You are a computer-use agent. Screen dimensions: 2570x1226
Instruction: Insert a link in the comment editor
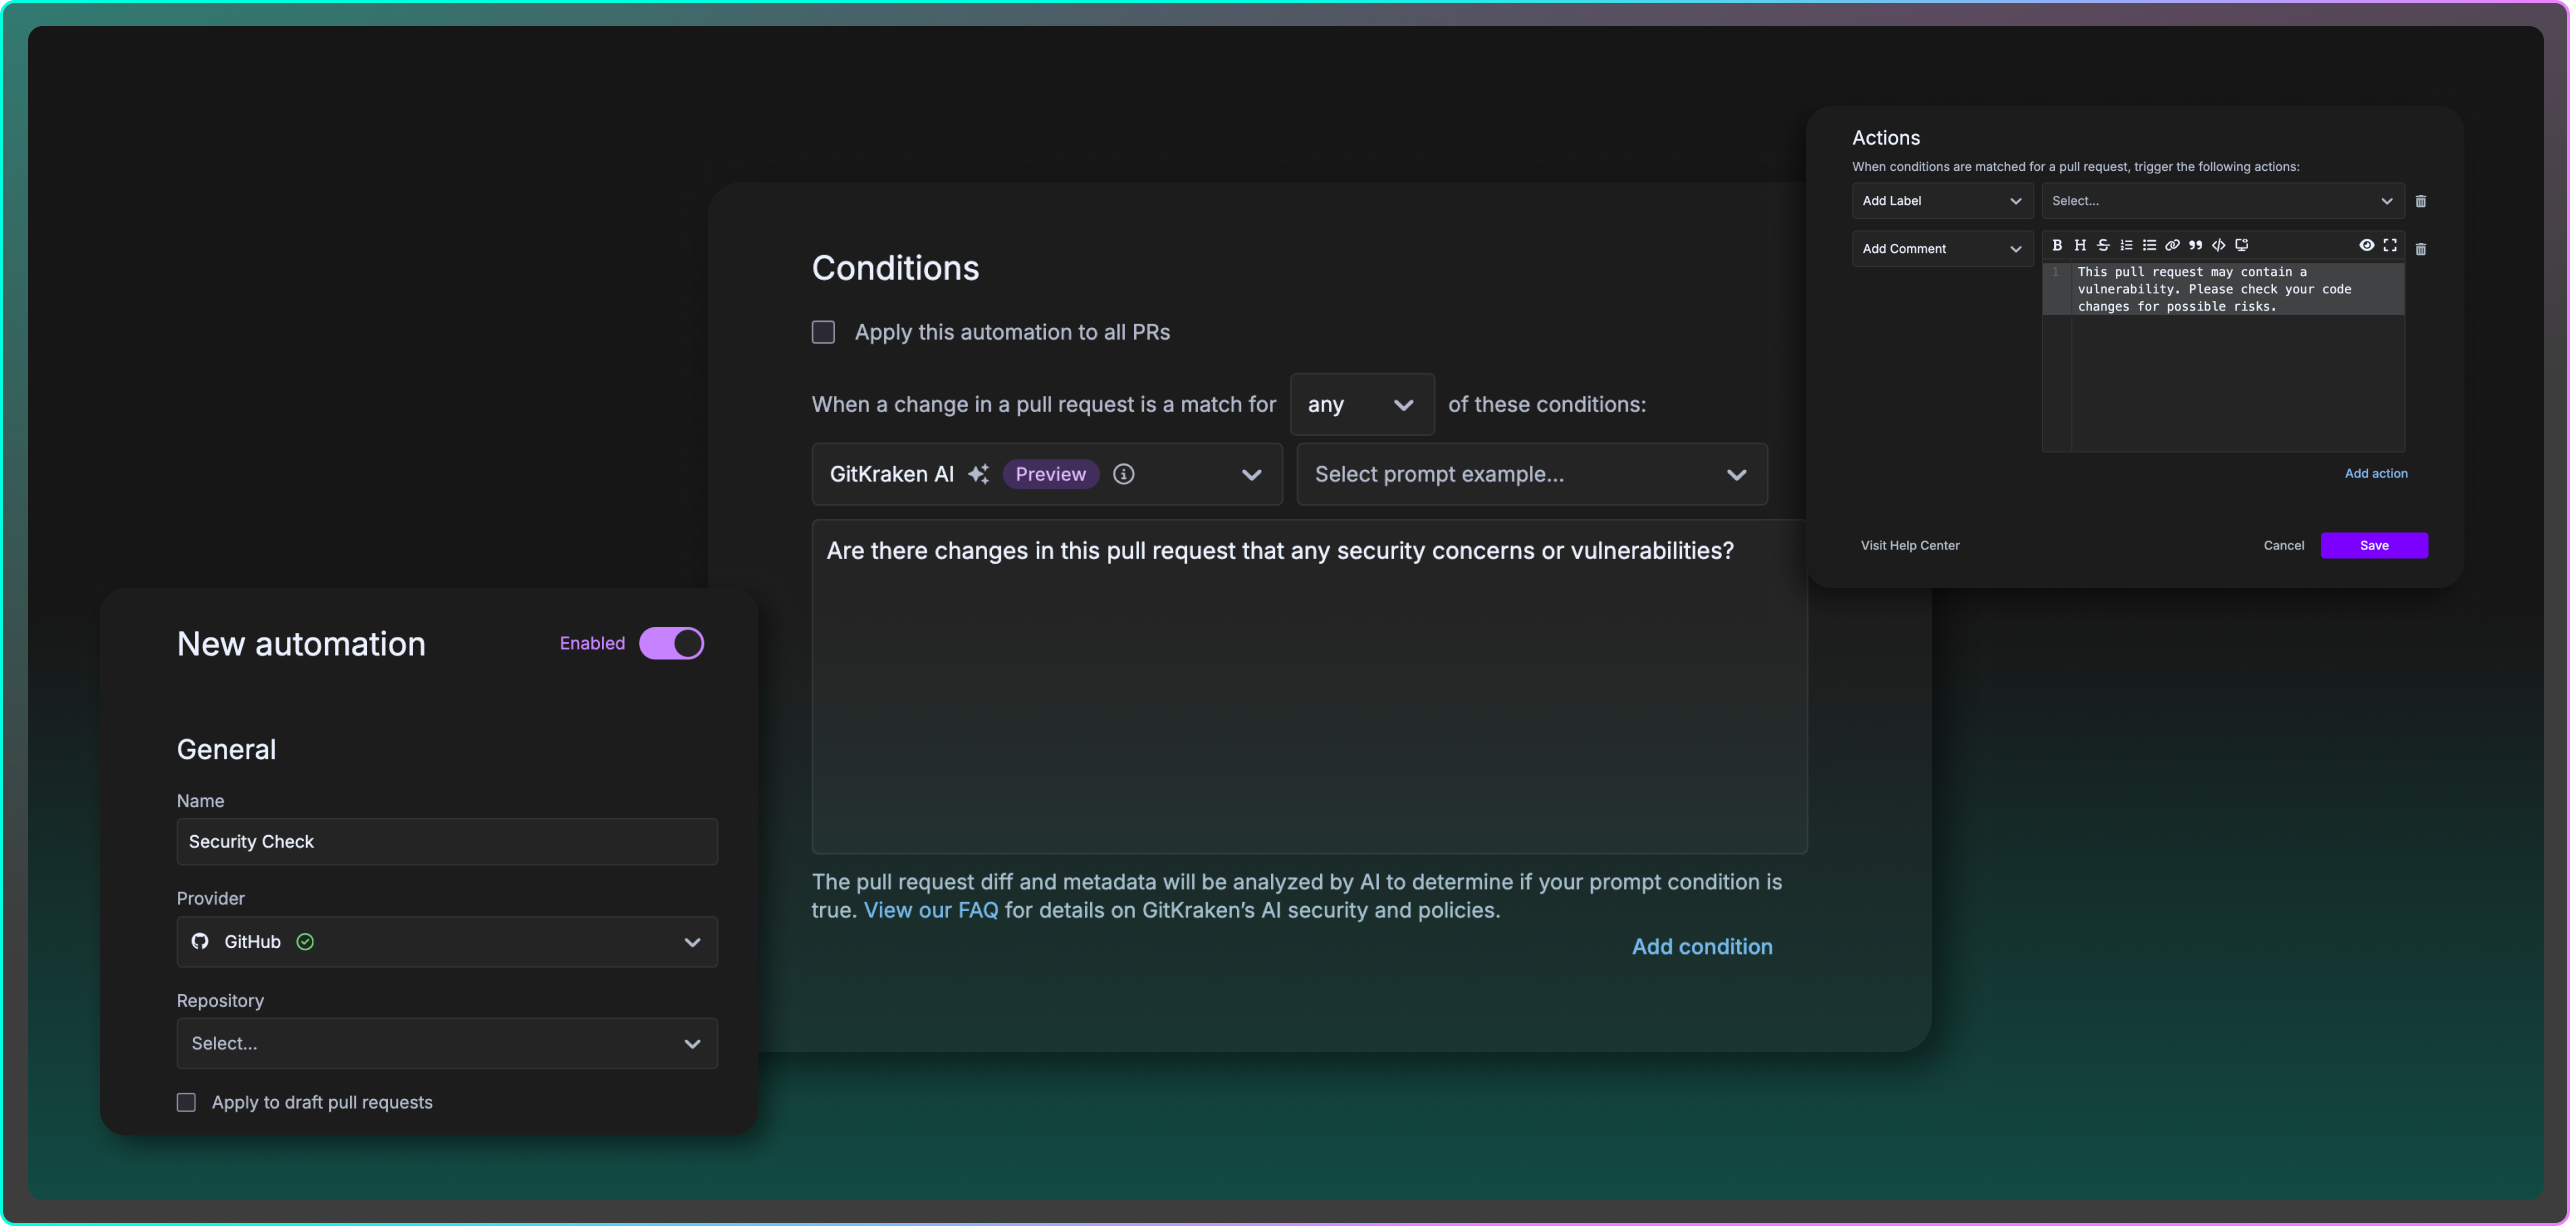pos(2172,245)
